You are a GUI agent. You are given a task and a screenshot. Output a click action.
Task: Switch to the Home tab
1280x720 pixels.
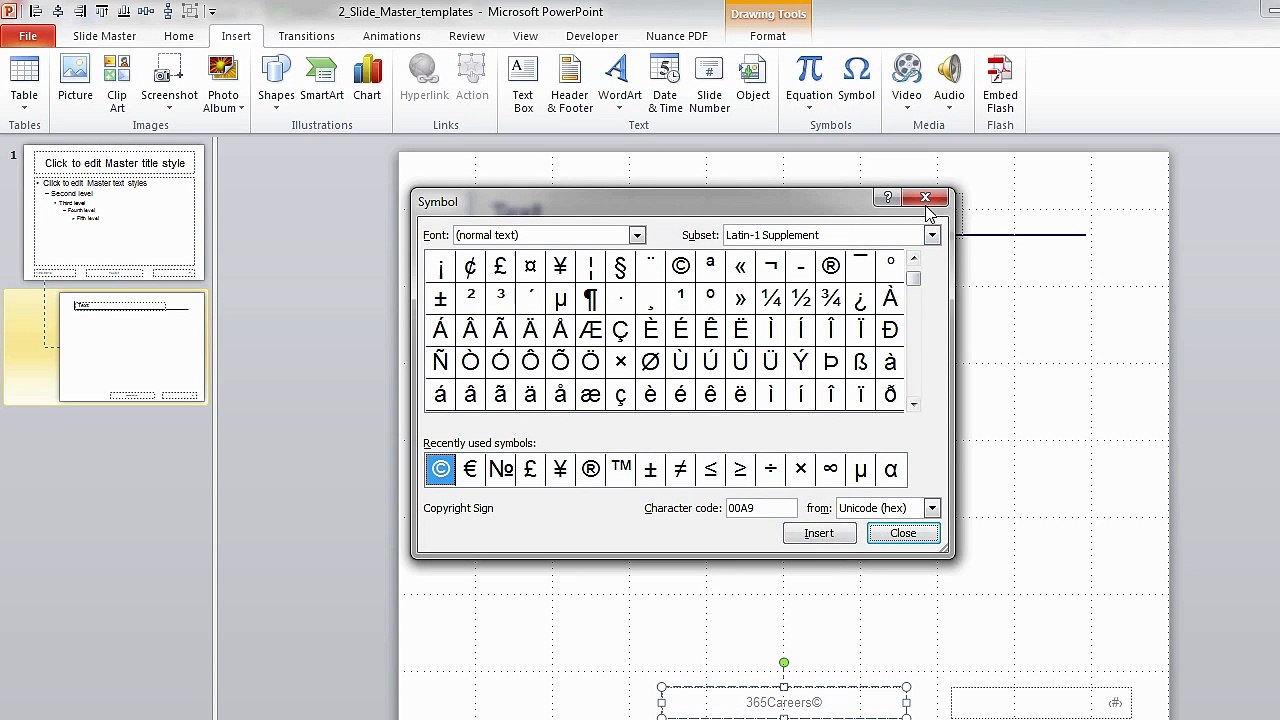coord(179,36)
